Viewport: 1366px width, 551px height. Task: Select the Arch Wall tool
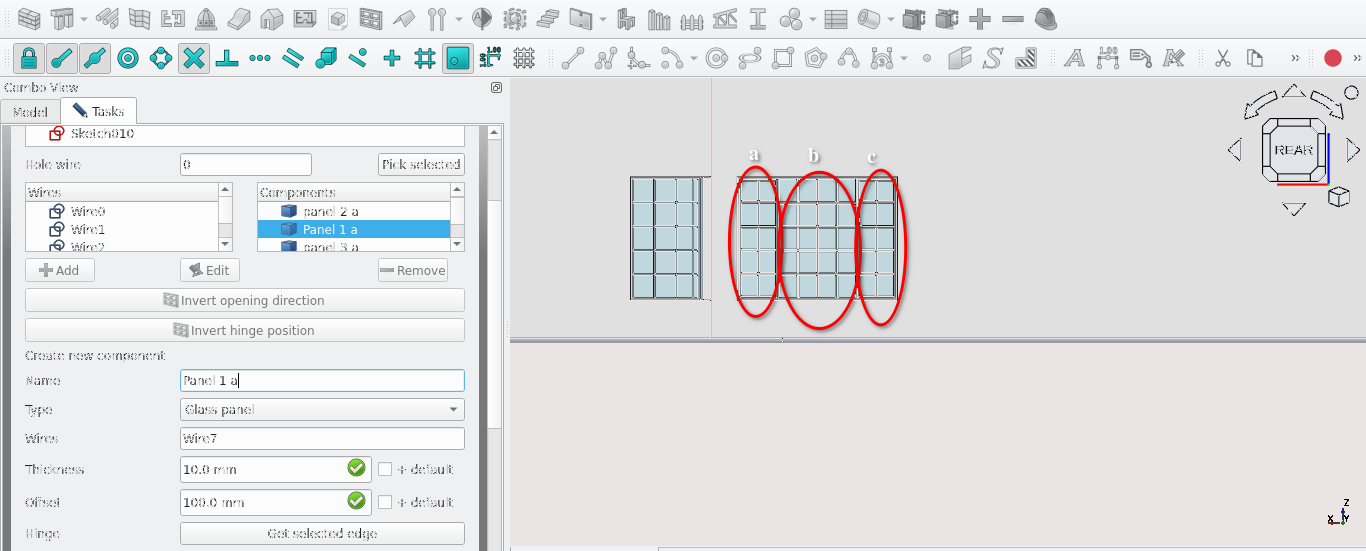click(30, 19)
